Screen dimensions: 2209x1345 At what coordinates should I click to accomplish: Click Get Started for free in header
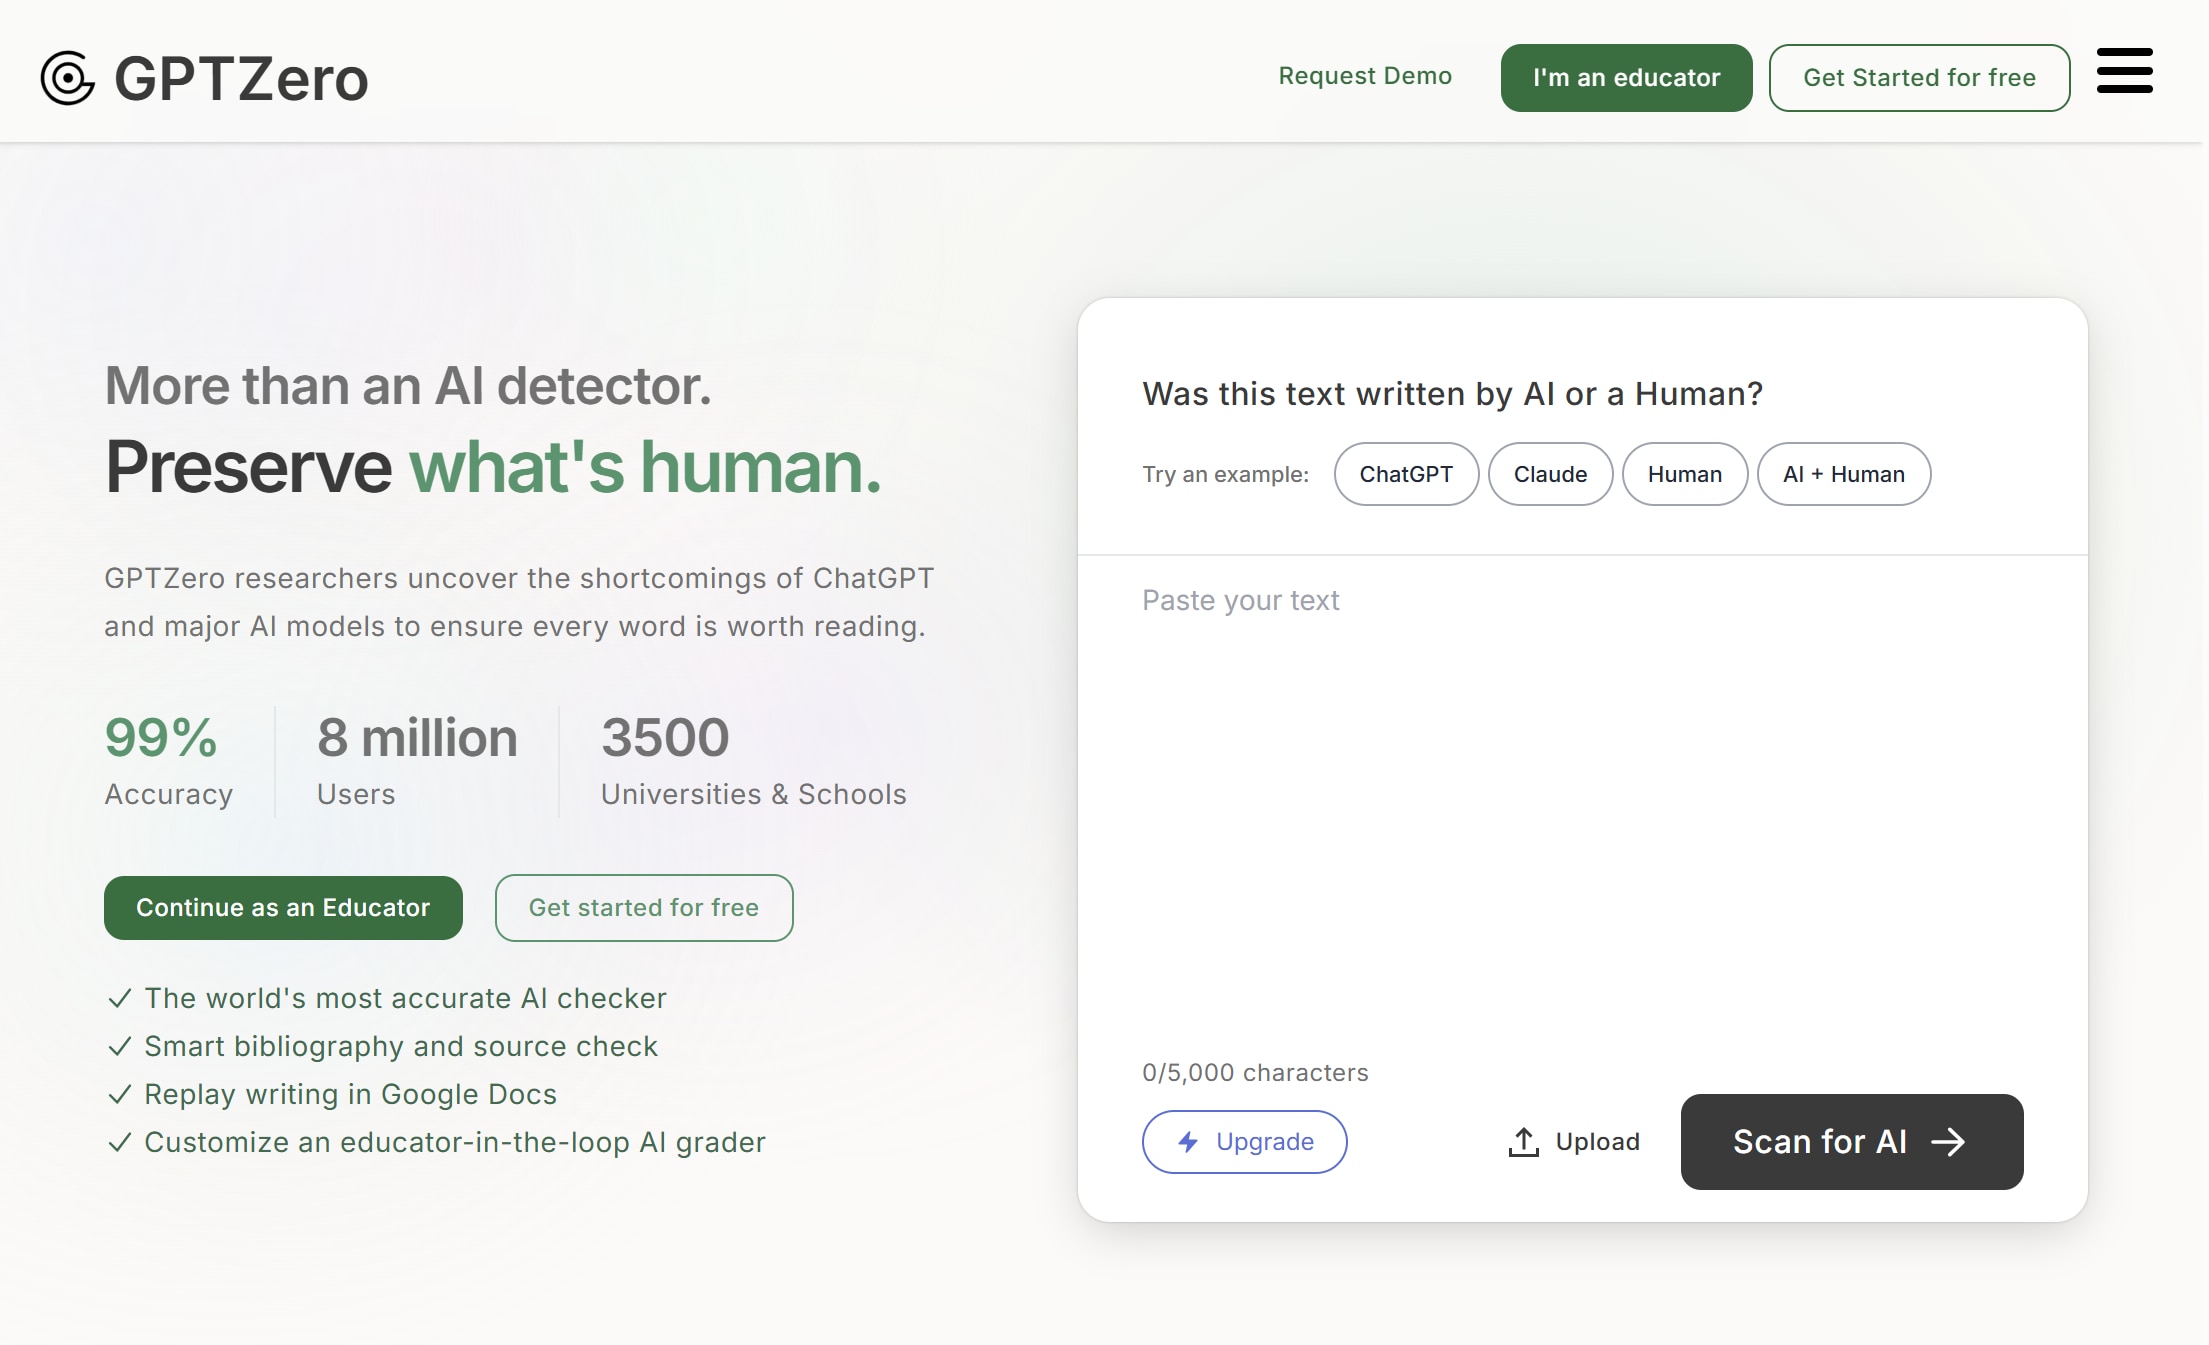point(1919,78)
